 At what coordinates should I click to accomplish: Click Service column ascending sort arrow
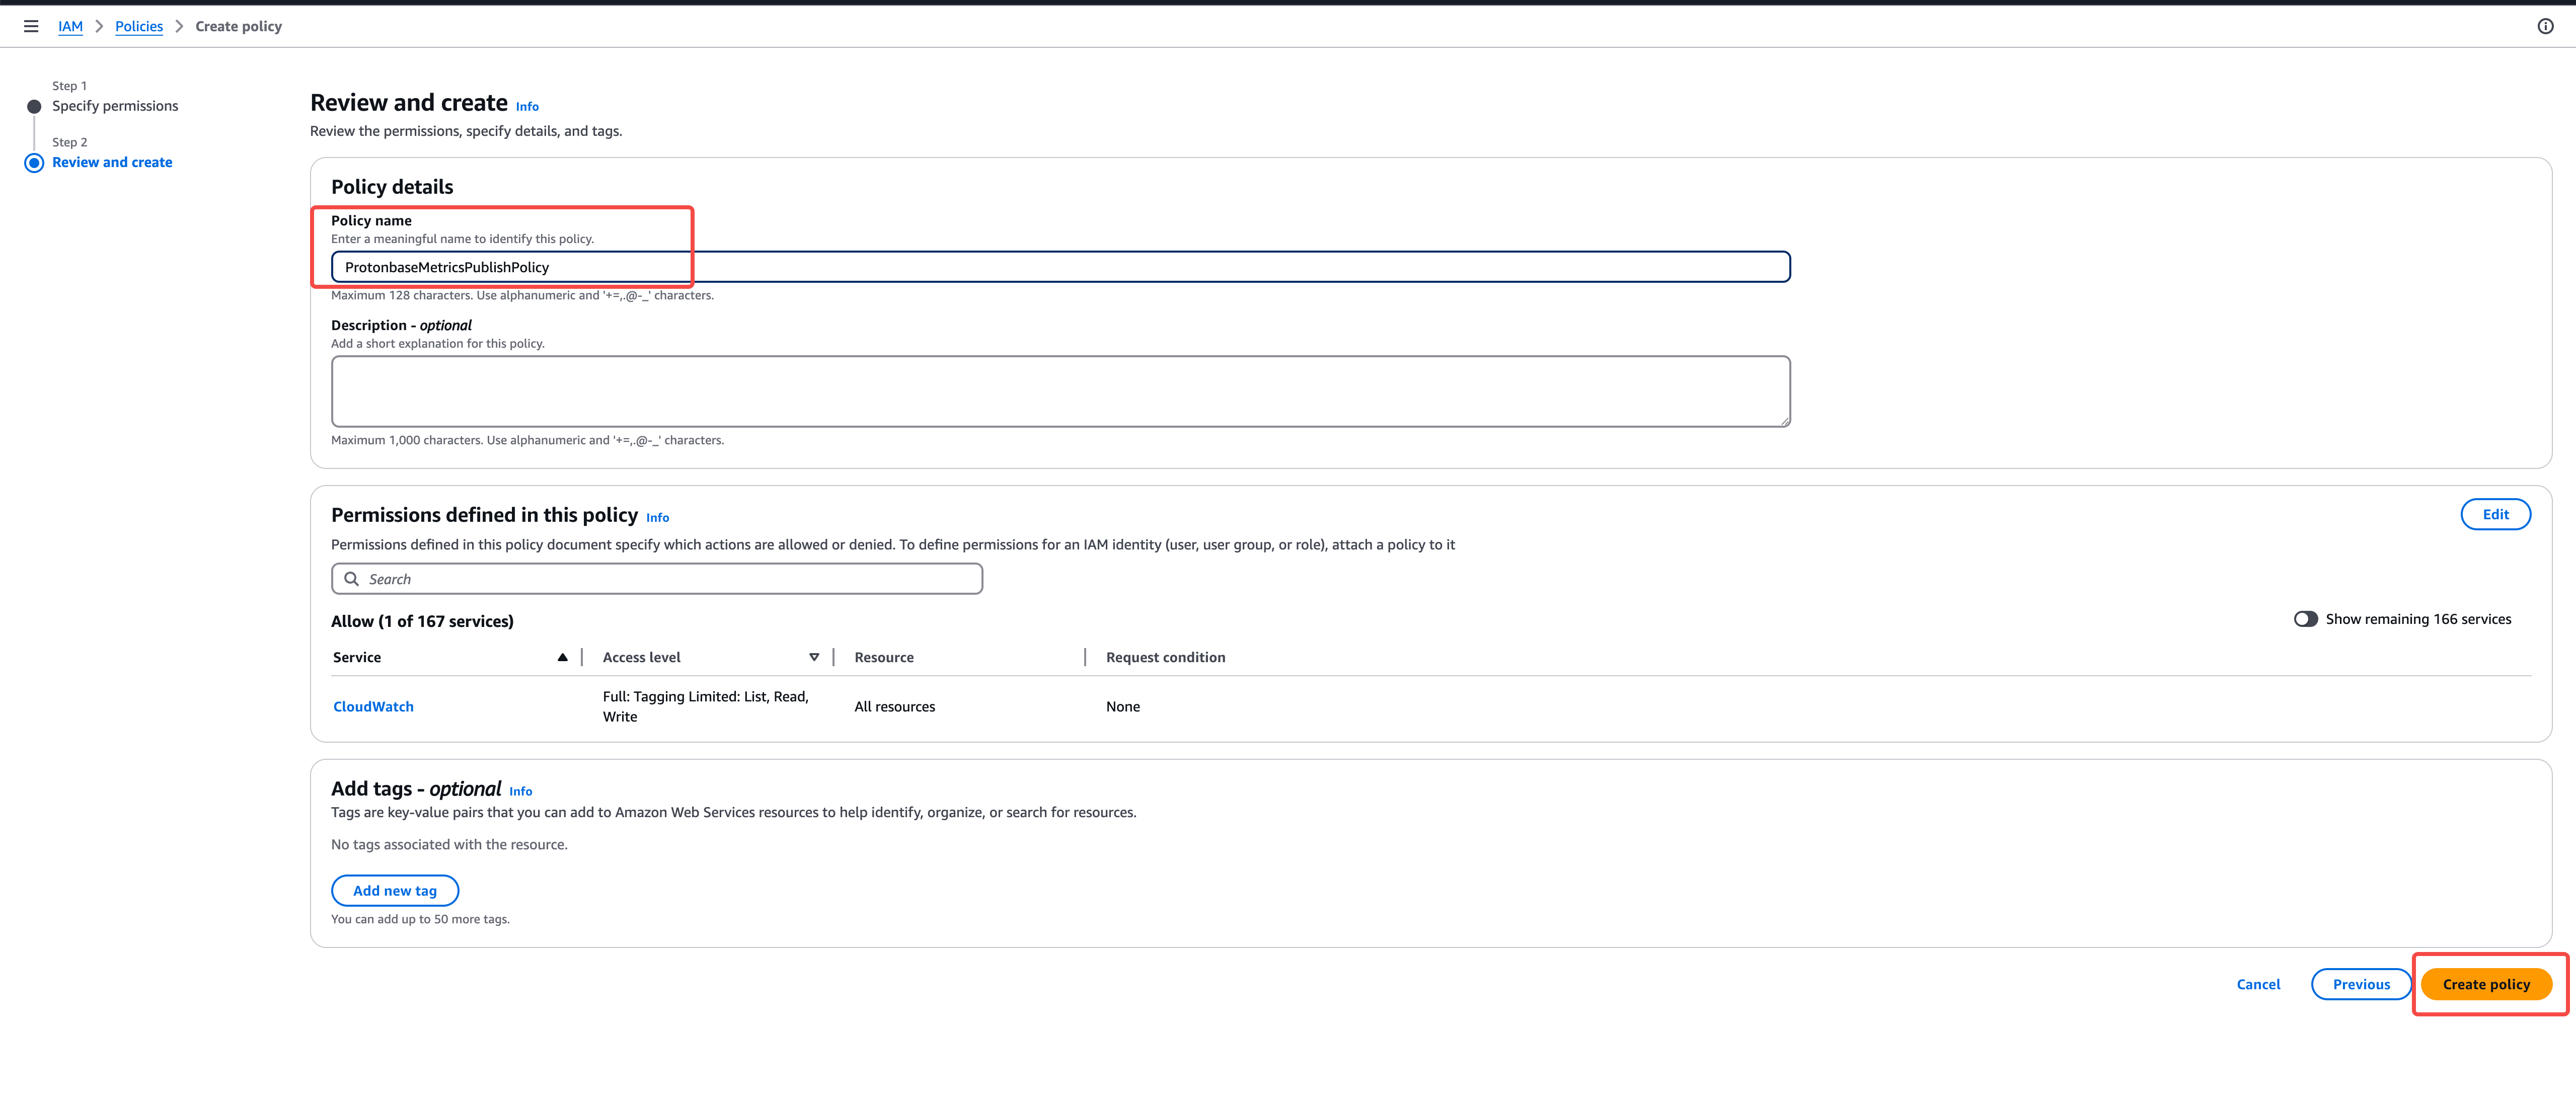pyautogui.click(x=562, y=657)
